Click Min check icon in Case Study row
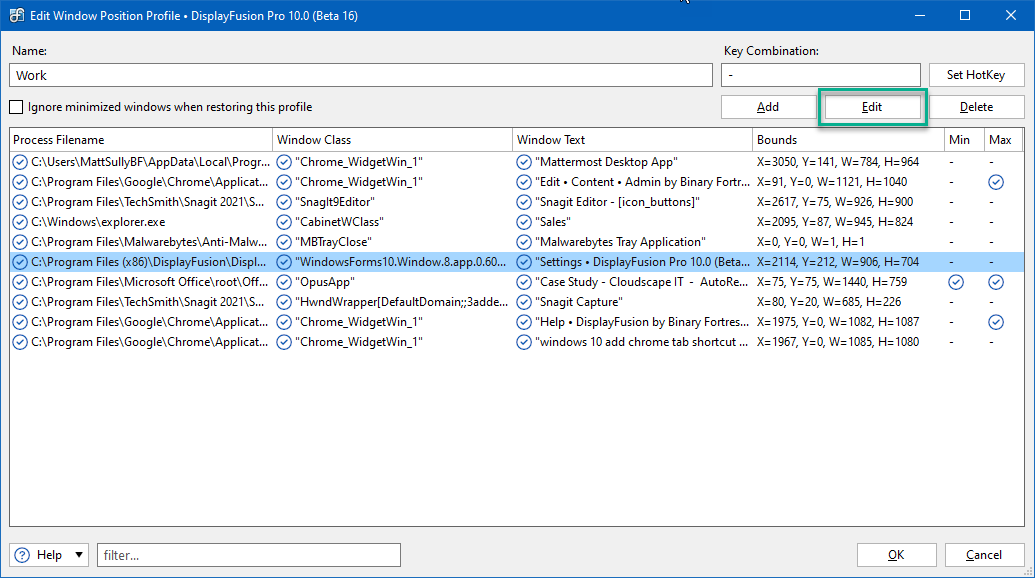 [x=956, y=282]
